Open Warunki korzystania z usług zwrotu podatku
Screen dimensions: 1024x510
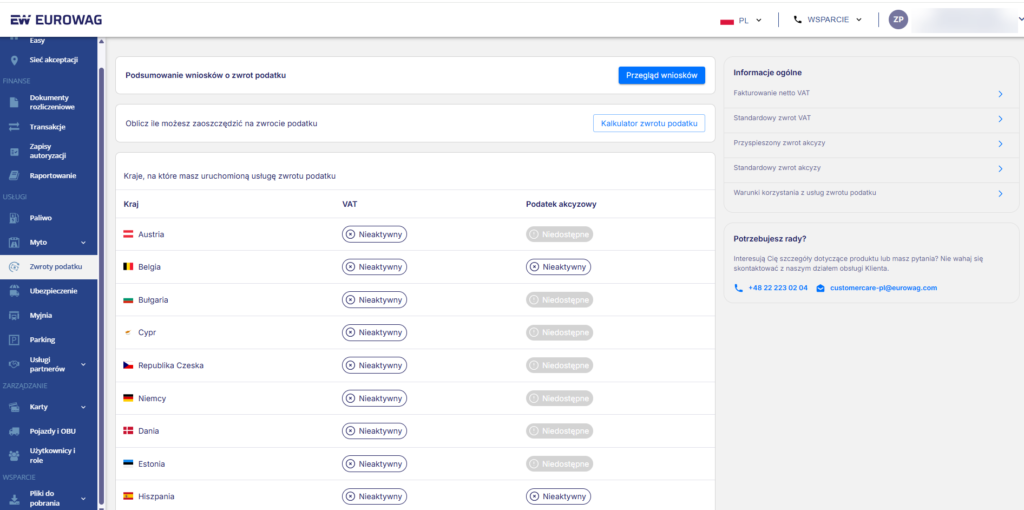[x=805, y=193]
